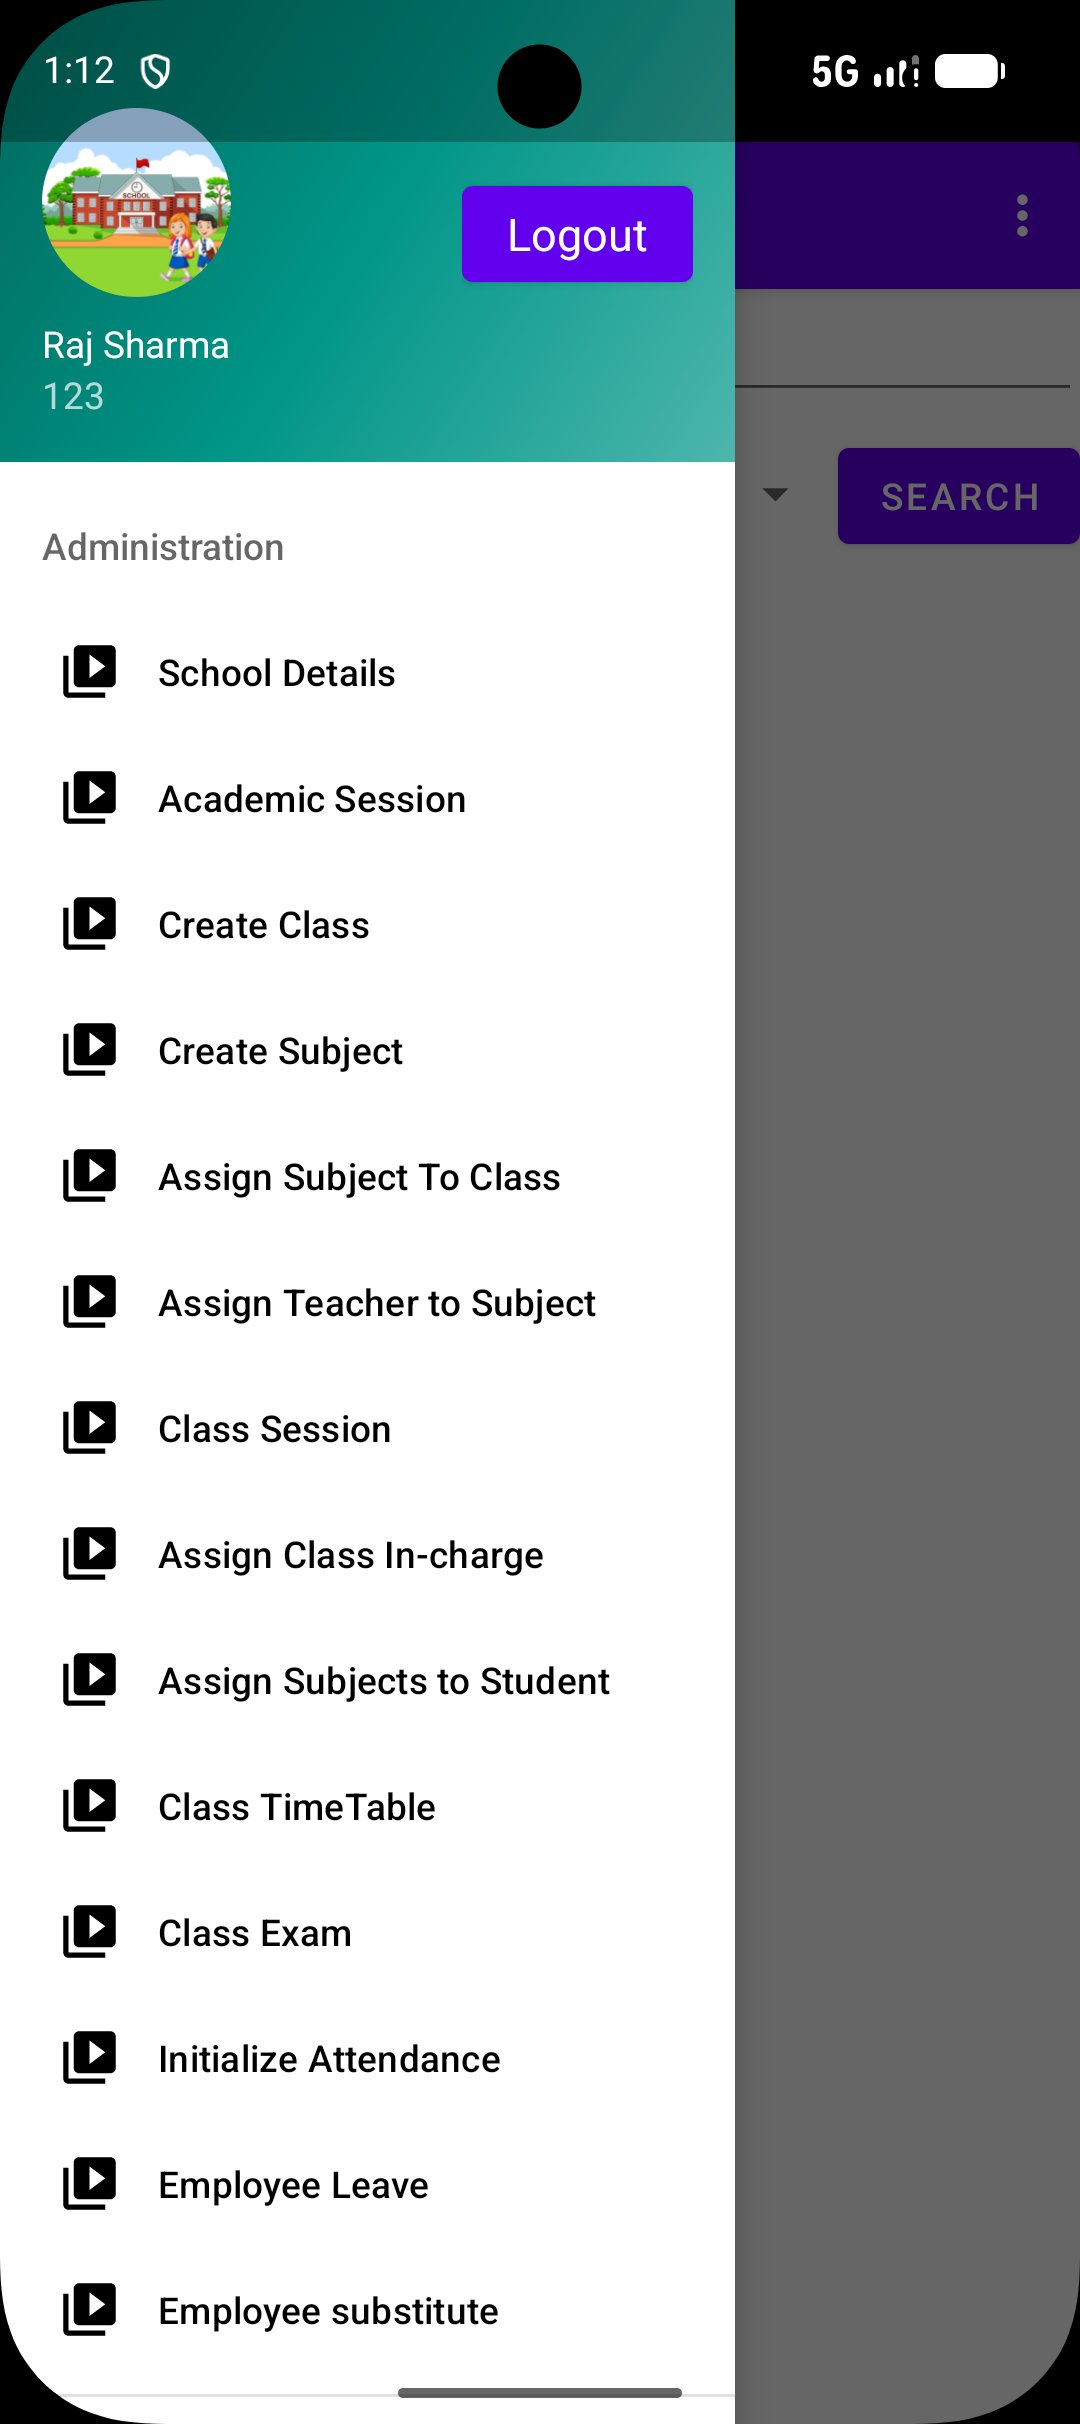This screenshot has height=2424, width=1080.
Task: Open Employee substitute
Action: 328,2311
